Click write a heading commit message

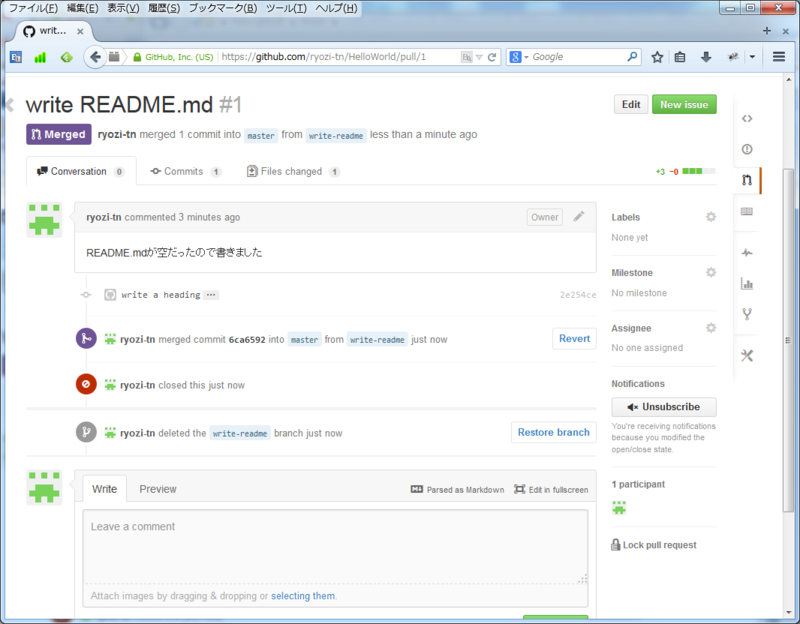(161, 295)
